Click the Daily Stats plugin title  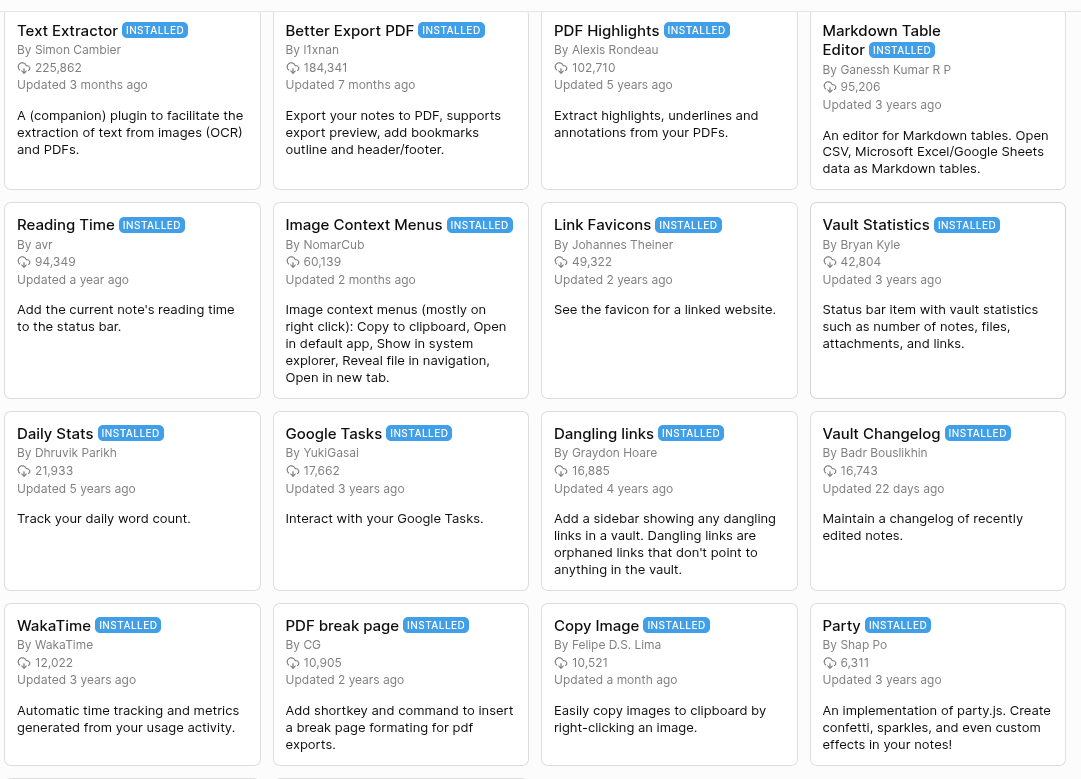tap(55, 434)
